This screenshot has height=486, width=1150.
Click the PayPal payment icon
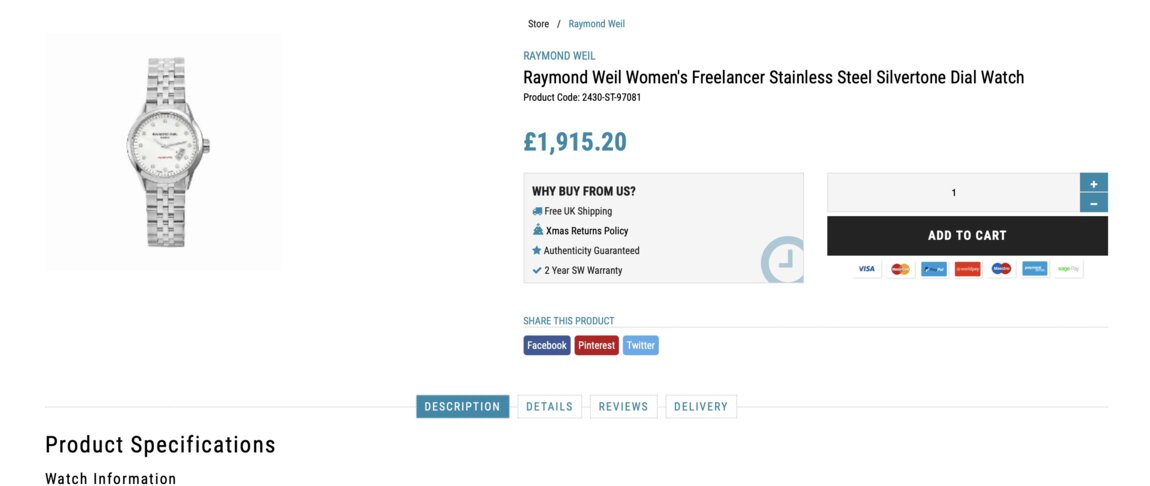tap(933, 269)
